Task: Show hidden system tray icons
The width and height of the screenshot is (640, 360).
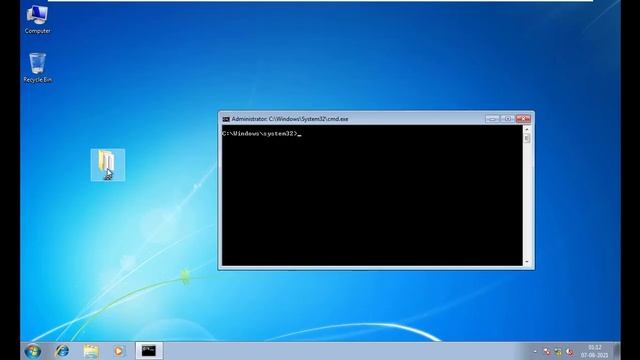Action: click(x=535, y=351)
